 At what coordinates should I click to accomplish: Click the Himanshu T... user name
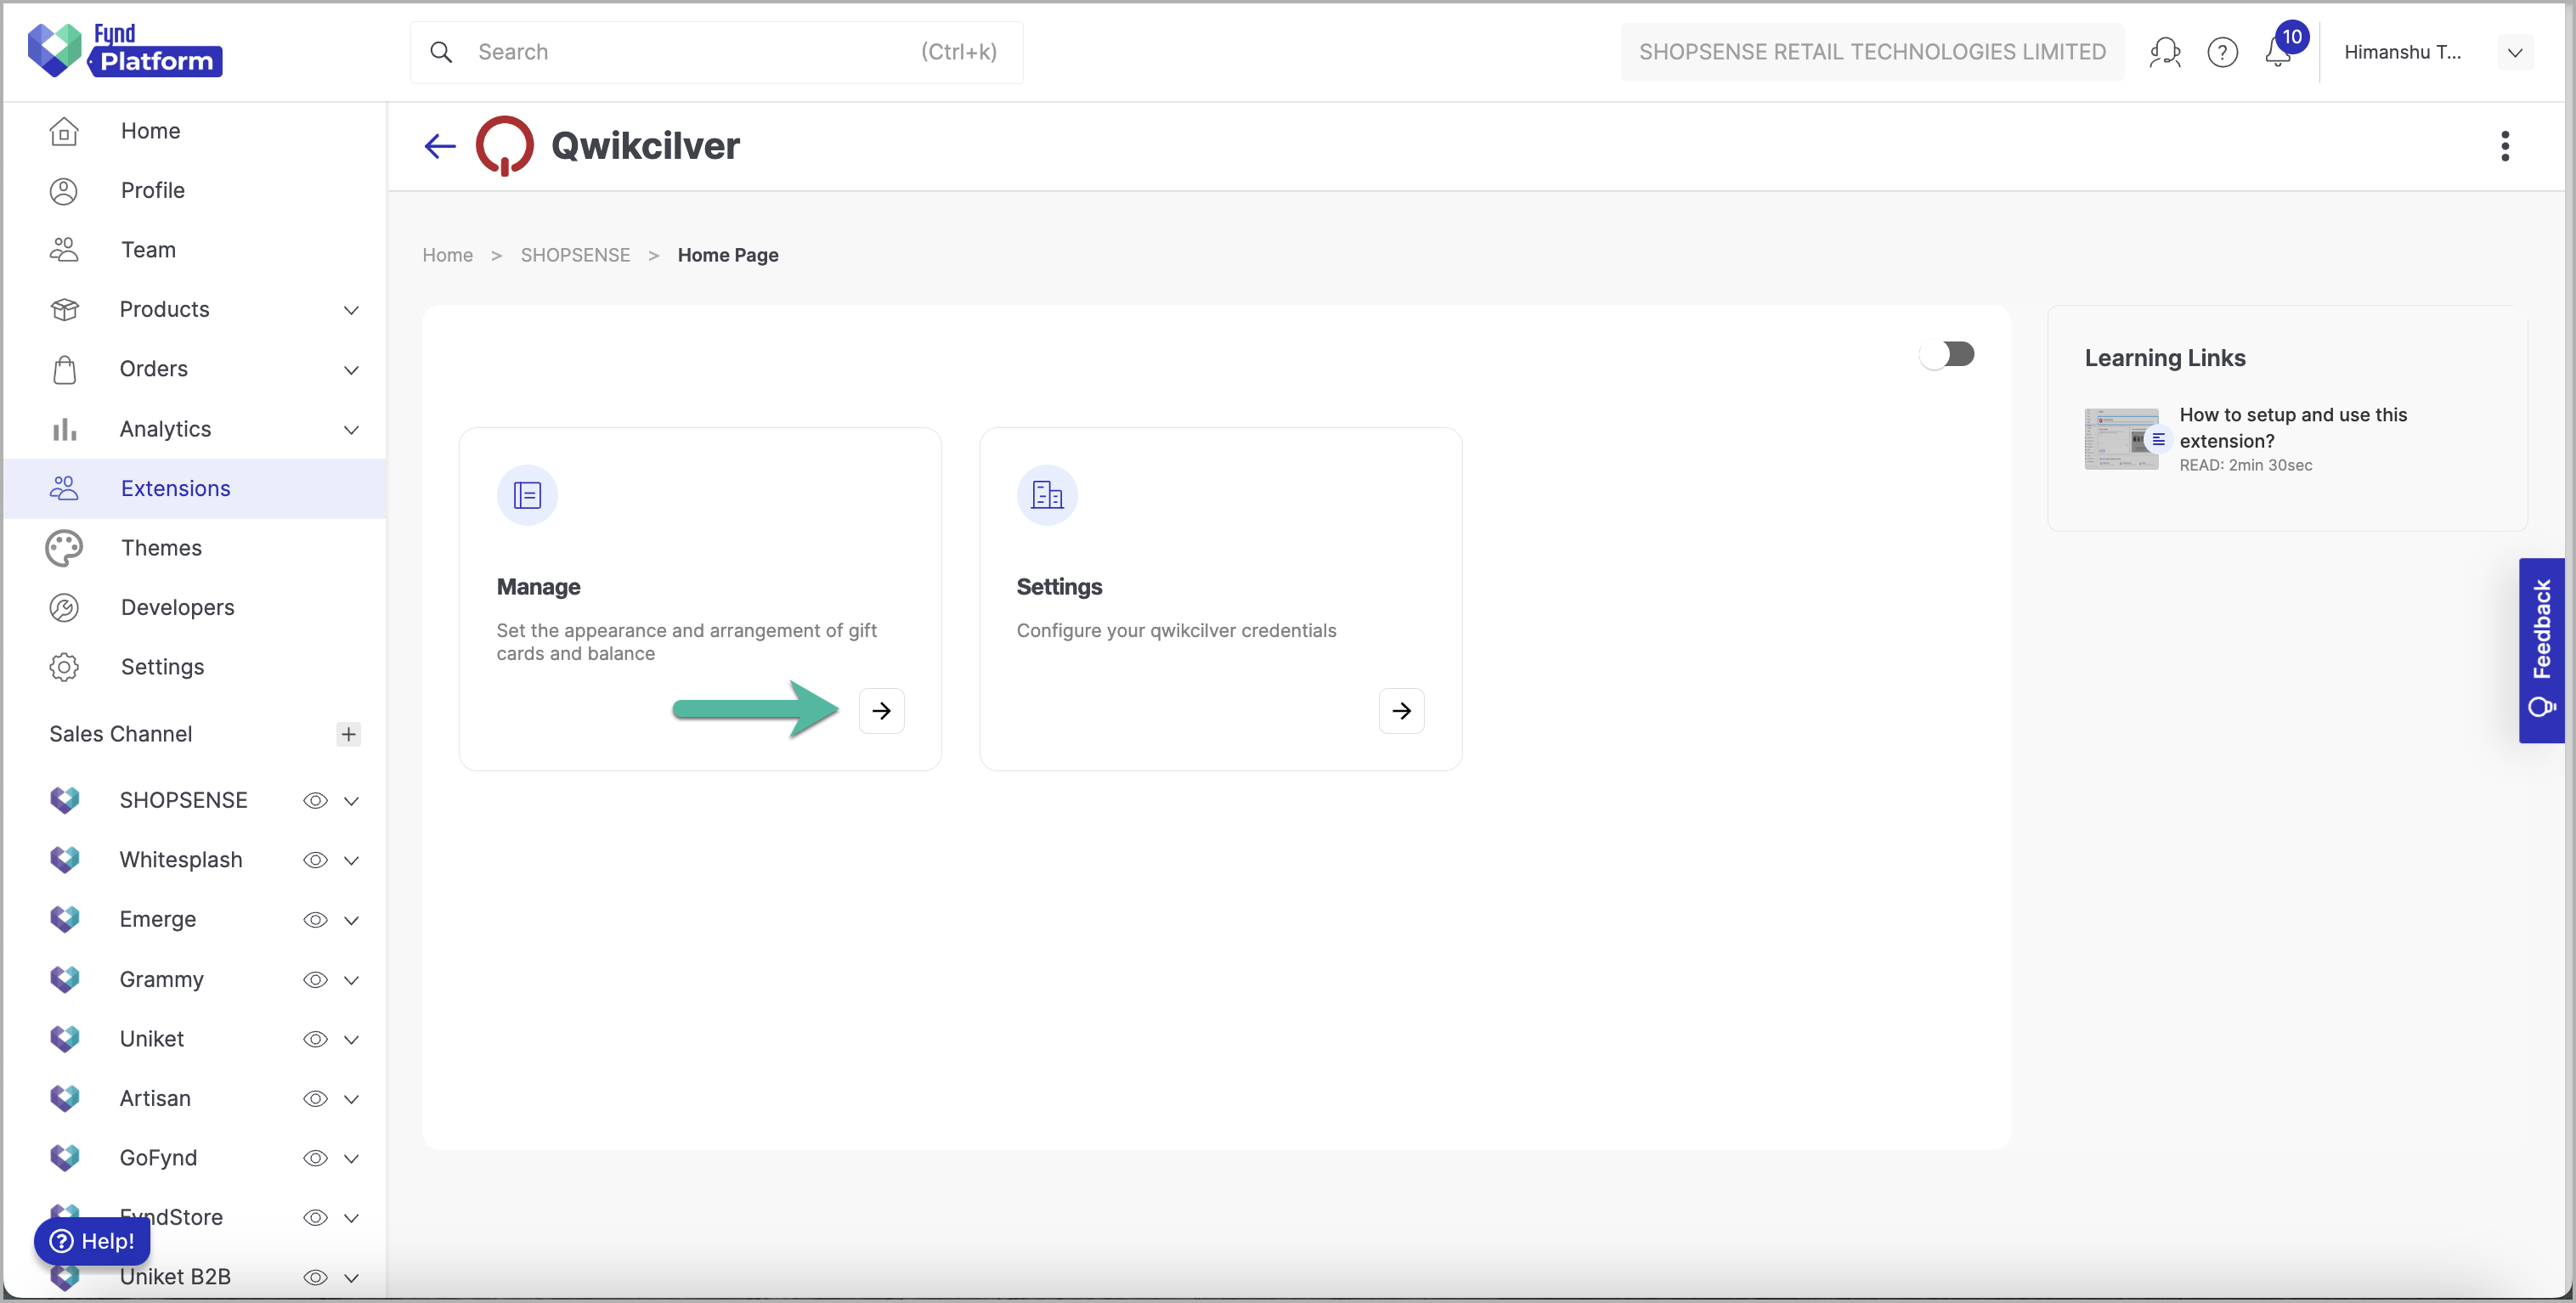click(x=2402, y=52)
